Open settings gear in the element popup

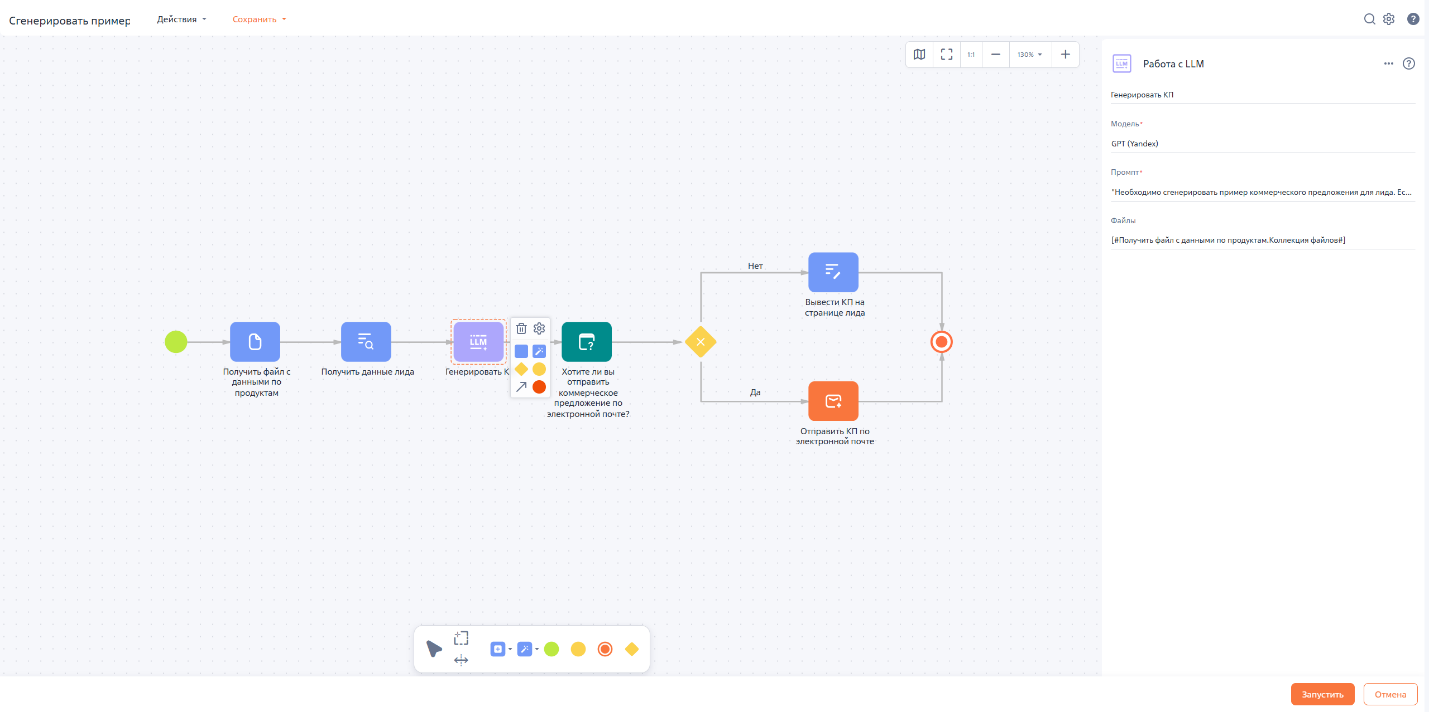(x=539, y=328)
